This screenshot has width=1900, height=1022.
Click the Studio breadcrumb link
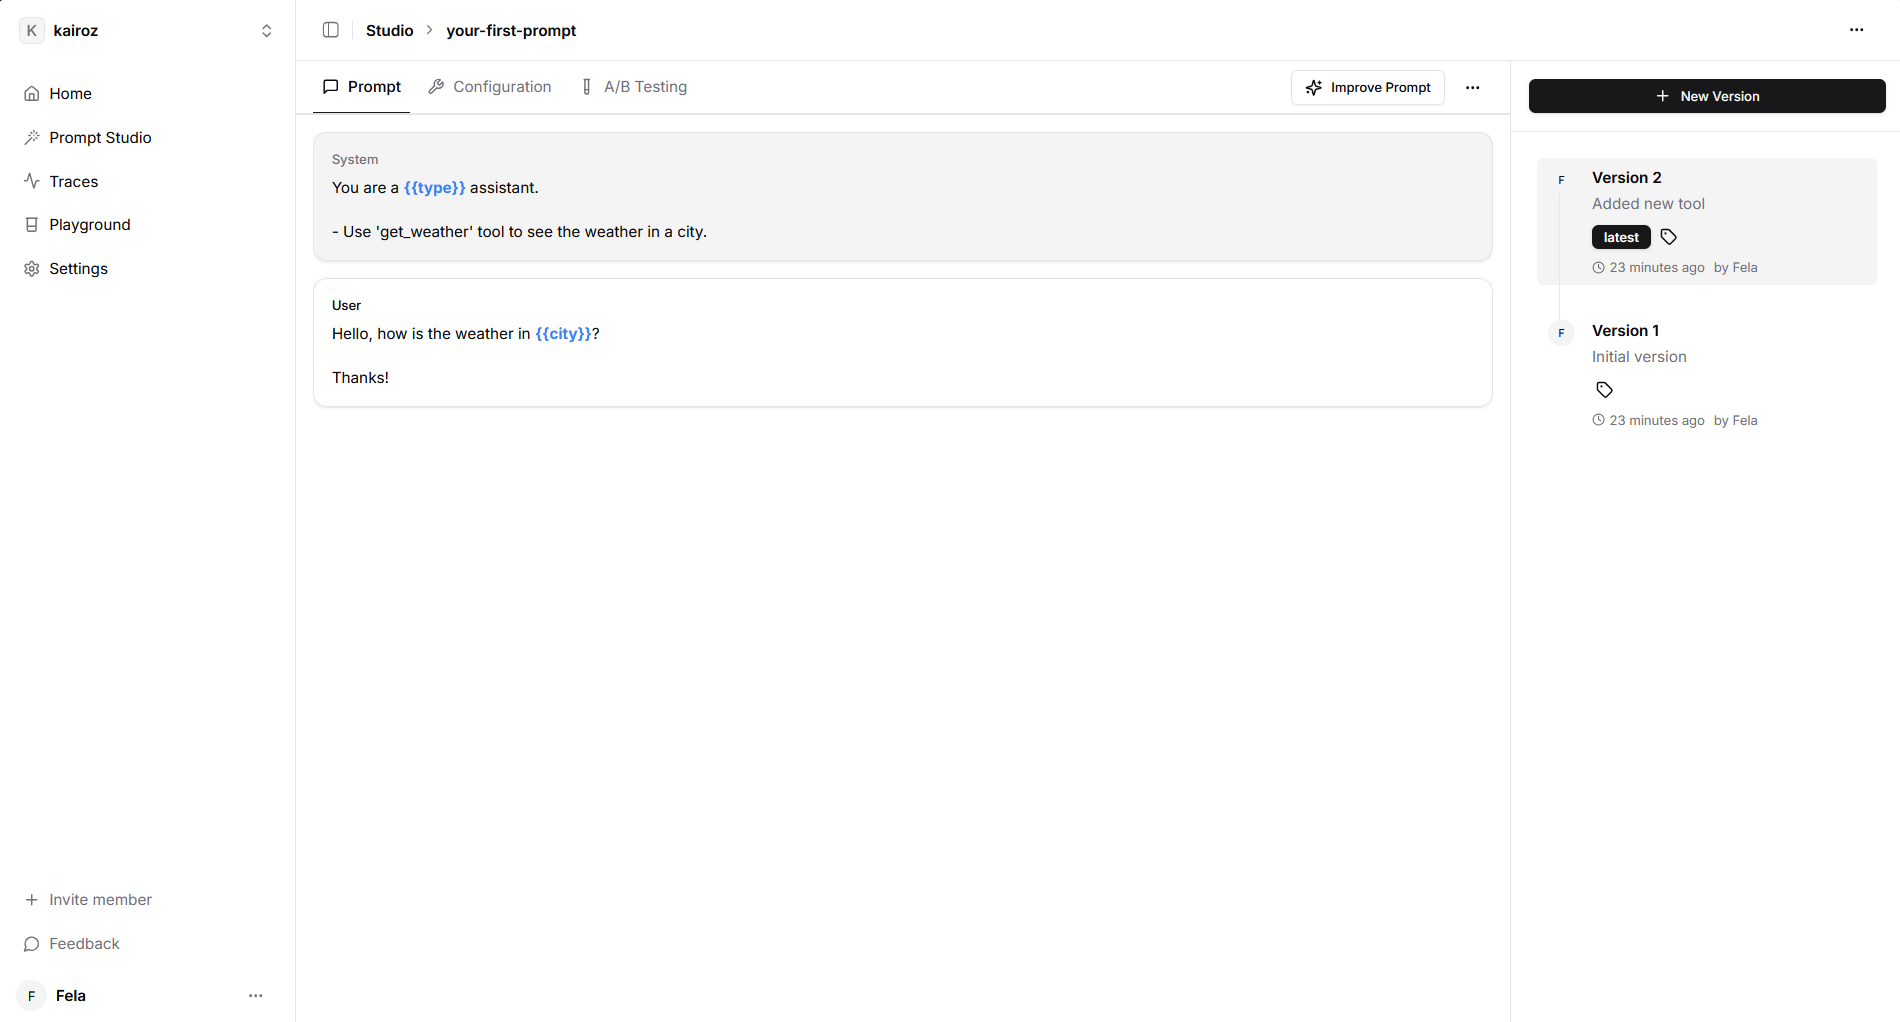[x=389, y=31]
